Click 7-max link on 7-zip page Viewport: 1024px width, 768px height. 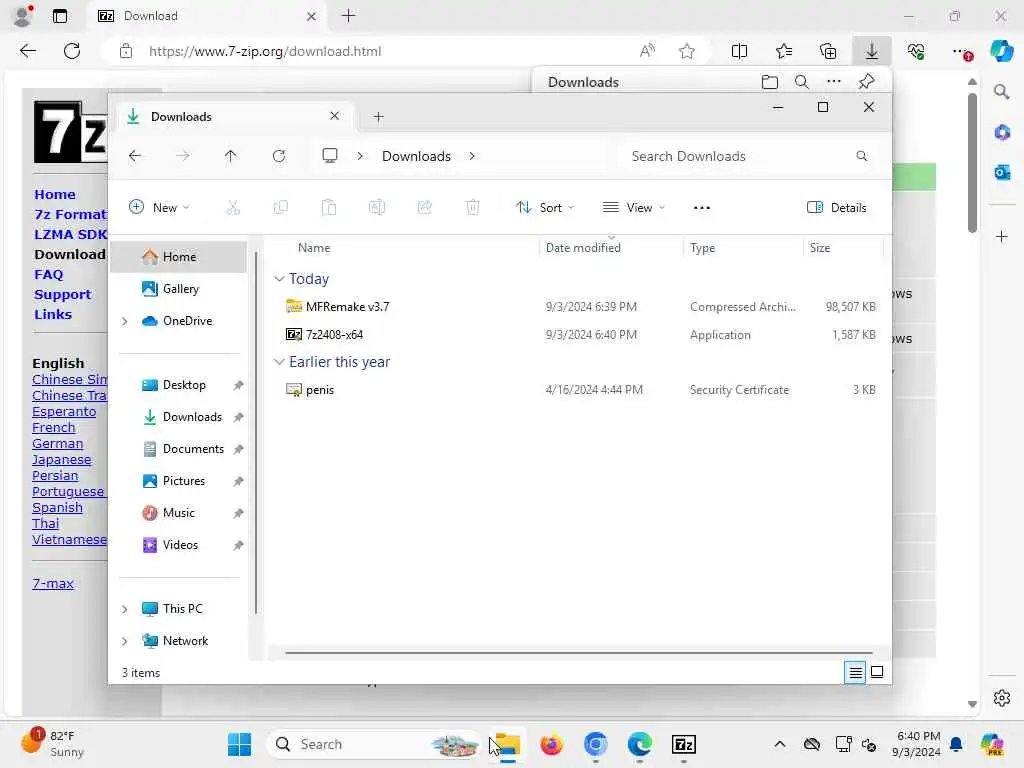(x=53, y=584)
